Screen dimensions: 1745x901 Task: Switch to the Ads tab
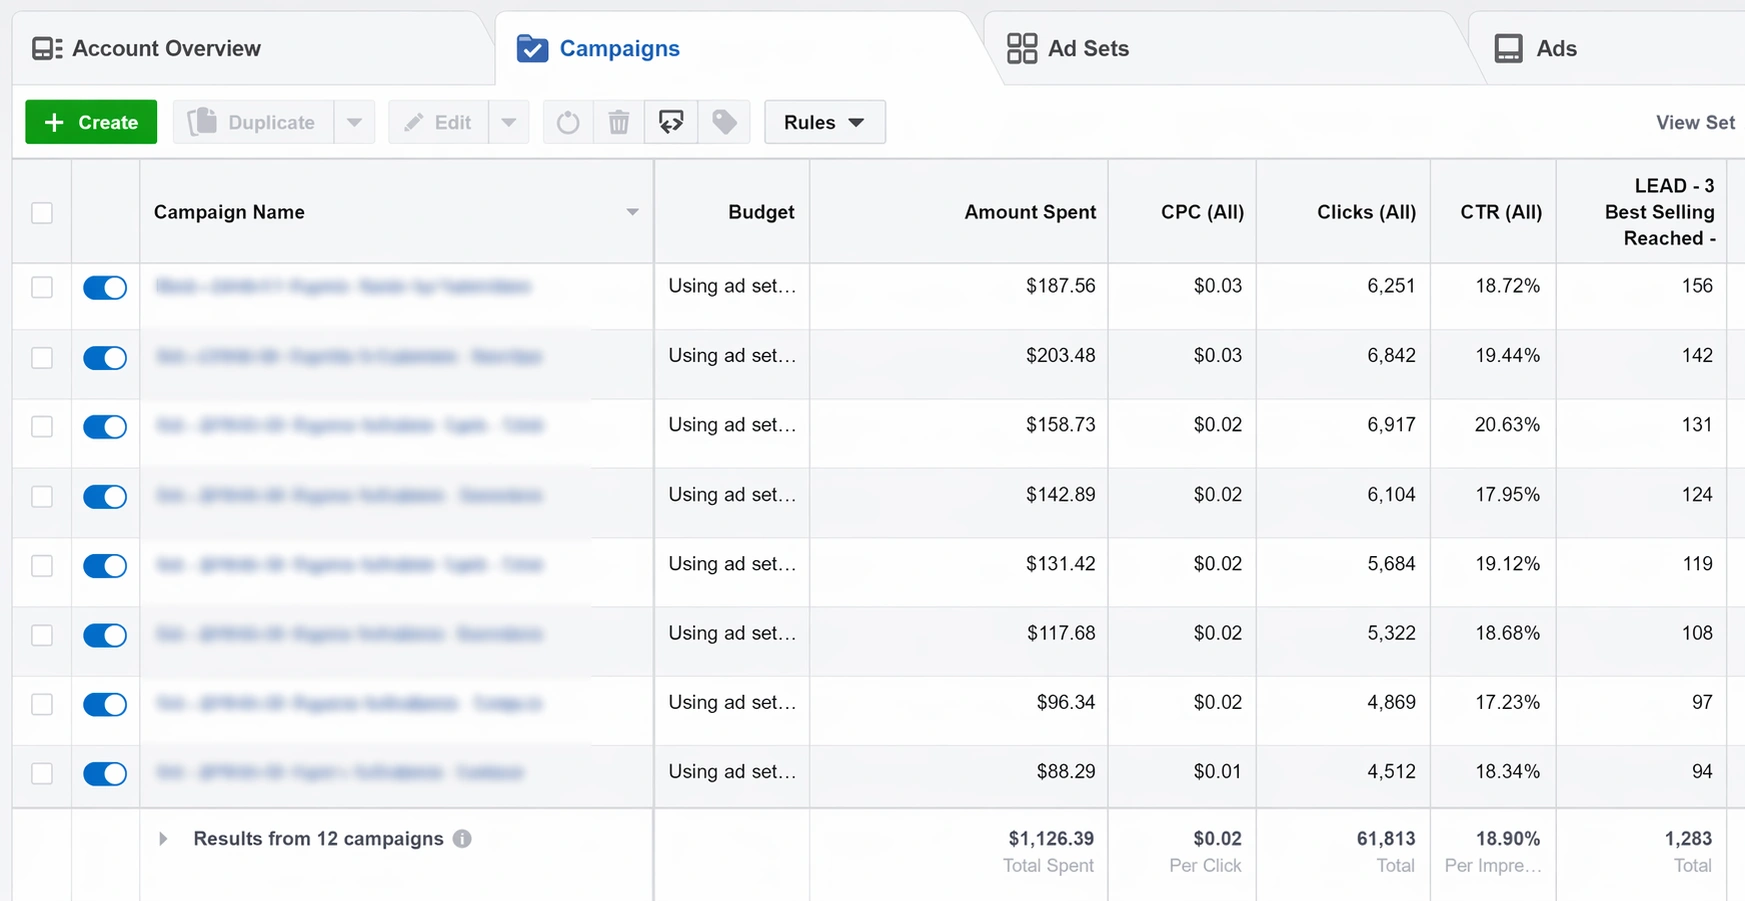point(1555,48)
